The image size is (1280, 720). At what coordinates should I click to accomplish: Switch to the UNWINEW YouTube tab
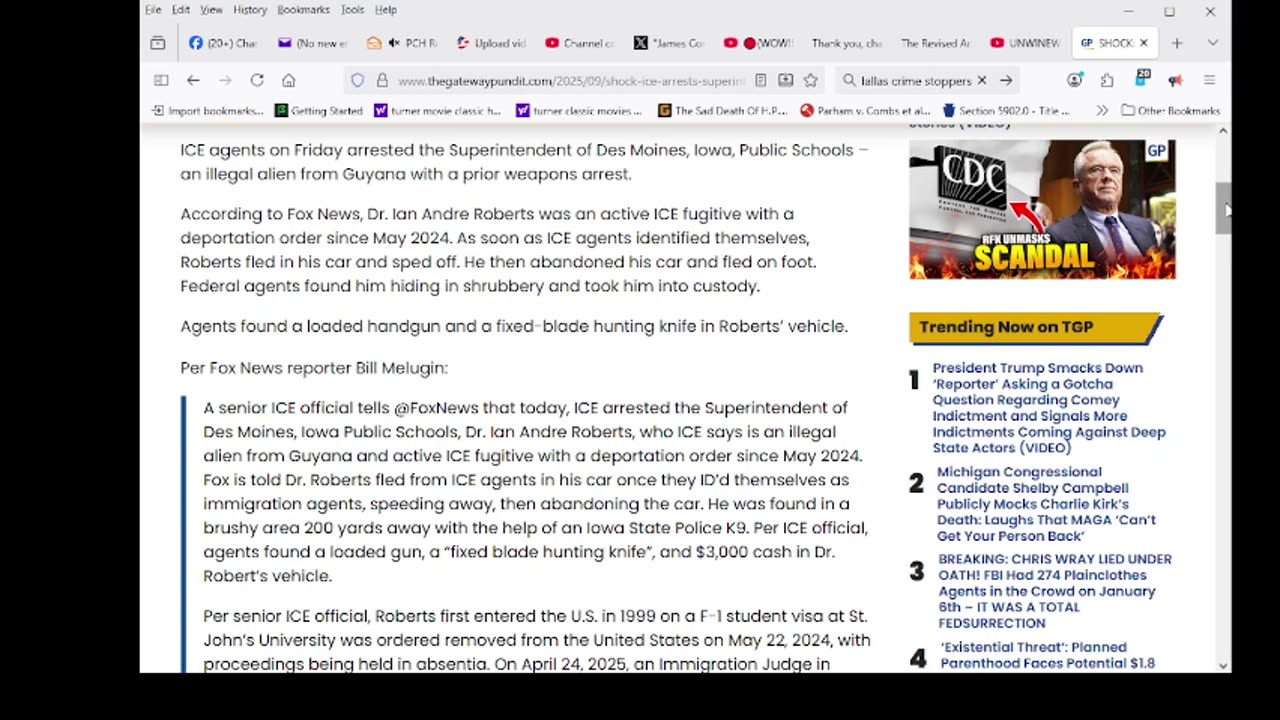(1024, 43)
